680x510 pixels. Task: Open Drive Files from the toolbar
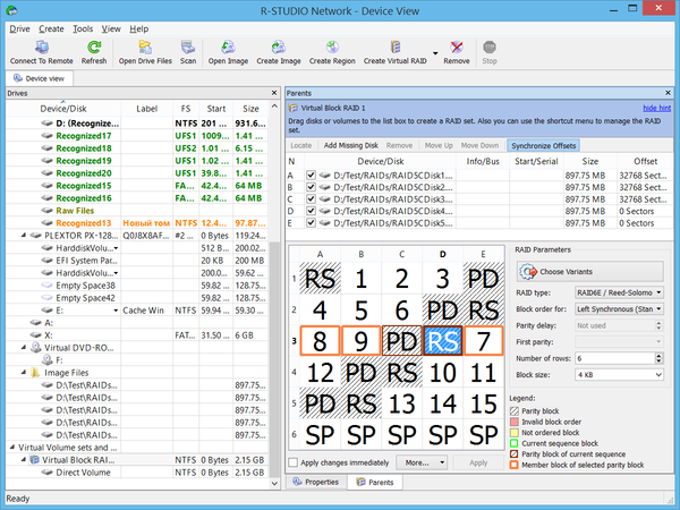click(x=145, y=47)
